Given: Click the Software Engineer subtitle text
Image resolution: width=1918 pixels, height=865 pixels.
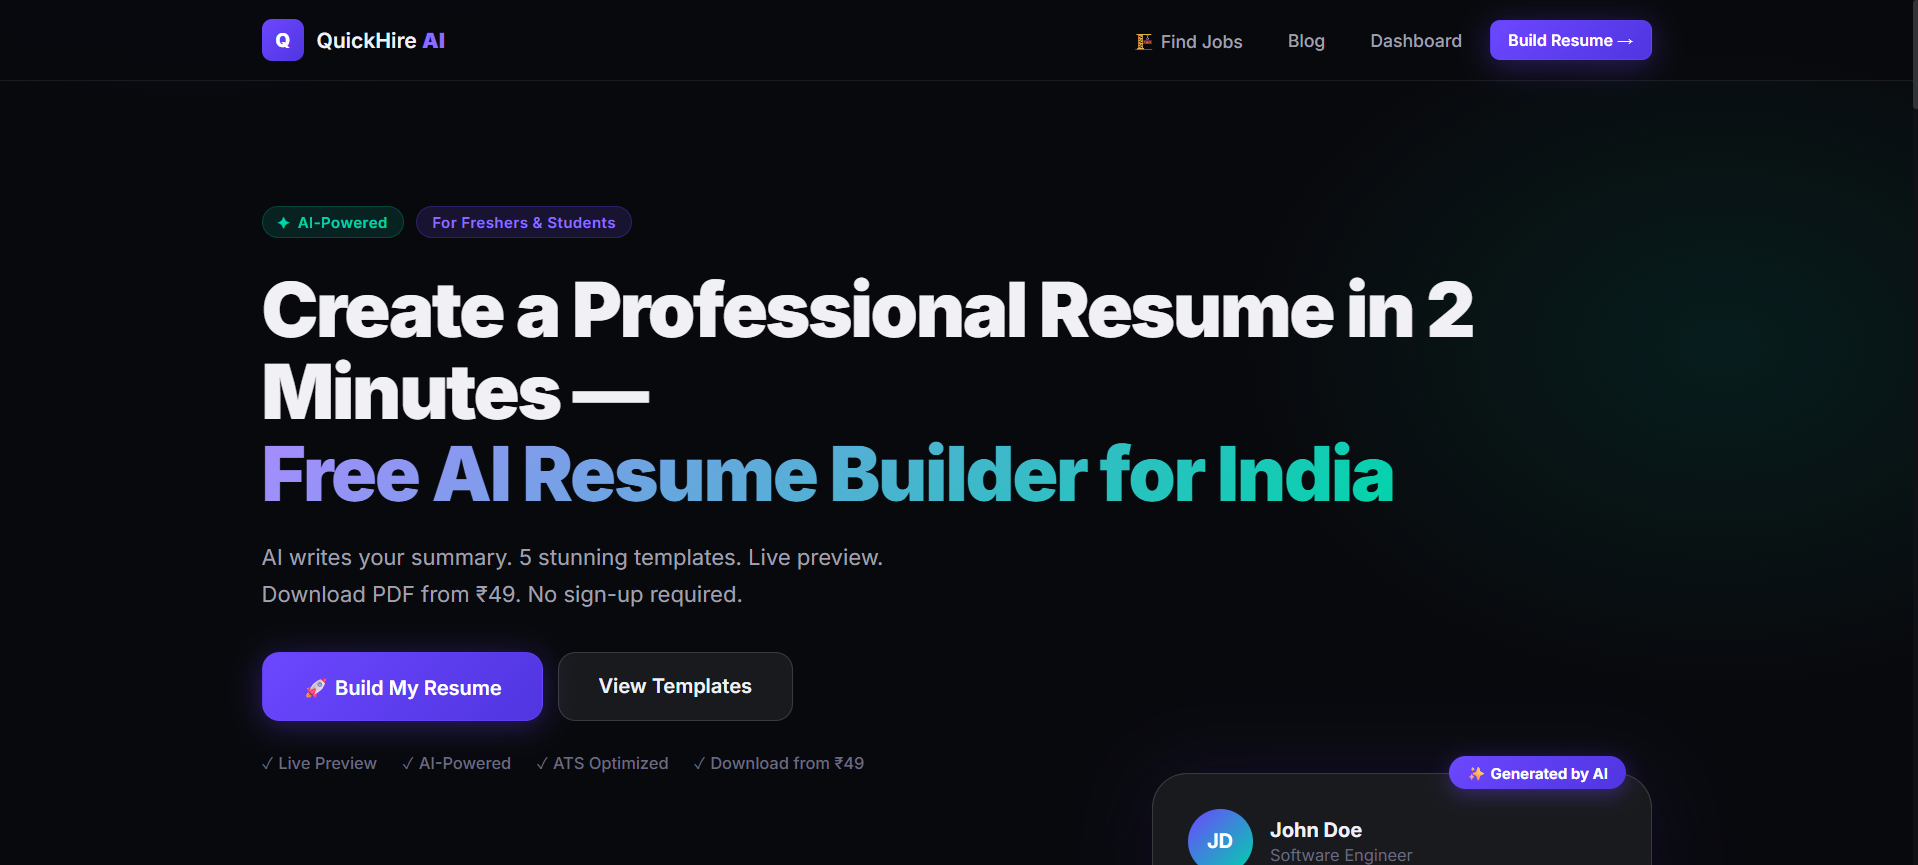Looking at the screenshot, I should pyautogui.click(x=1341, y=855).
